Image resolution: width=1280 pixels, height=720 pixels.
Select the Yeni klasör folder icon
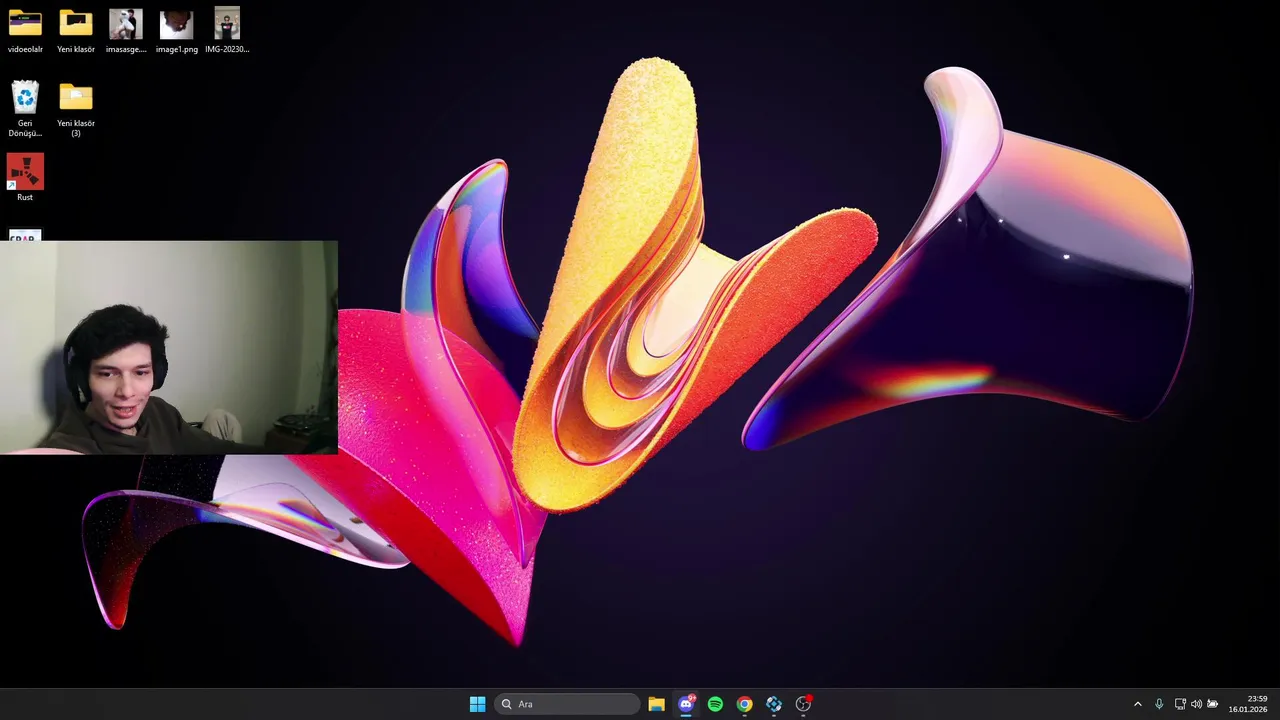point(76,30)
